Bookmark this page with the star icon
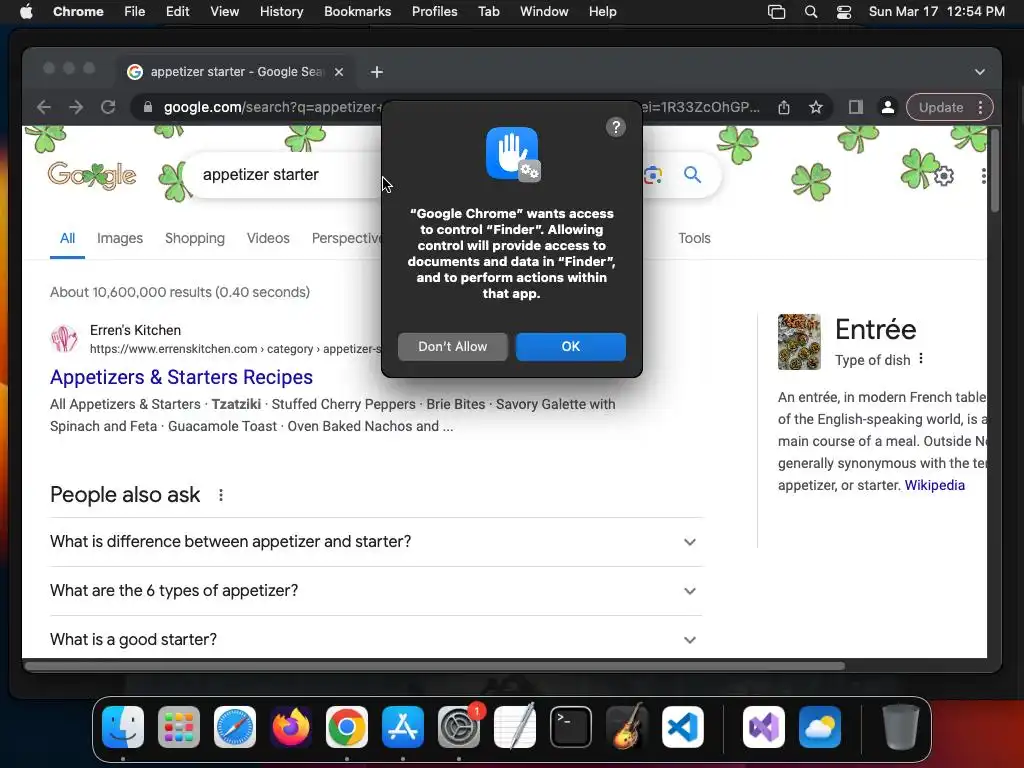 (816, 107)
